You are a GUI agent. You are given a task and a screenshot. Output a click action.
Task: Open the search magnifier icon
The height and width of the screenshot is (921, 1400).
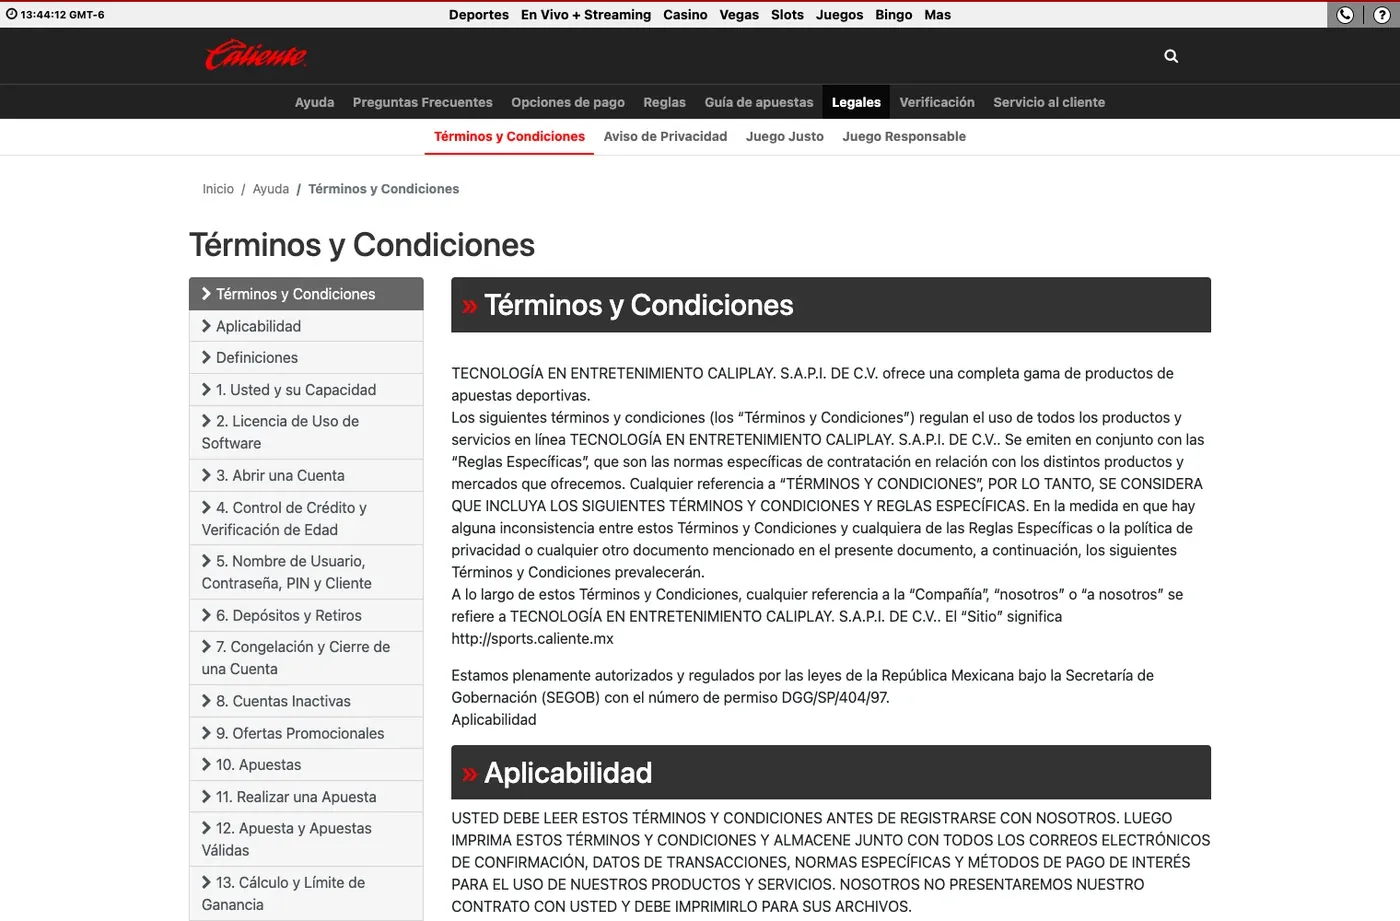pos(1171,56)
